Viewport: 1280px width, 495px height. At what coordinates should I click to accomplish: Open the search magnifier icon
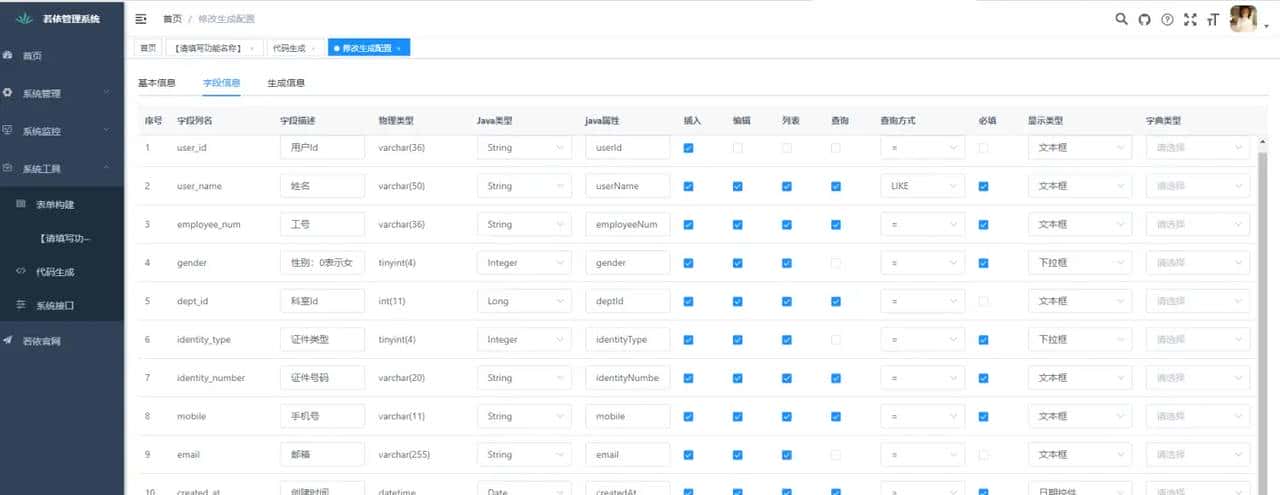[x=1122, y=19]
